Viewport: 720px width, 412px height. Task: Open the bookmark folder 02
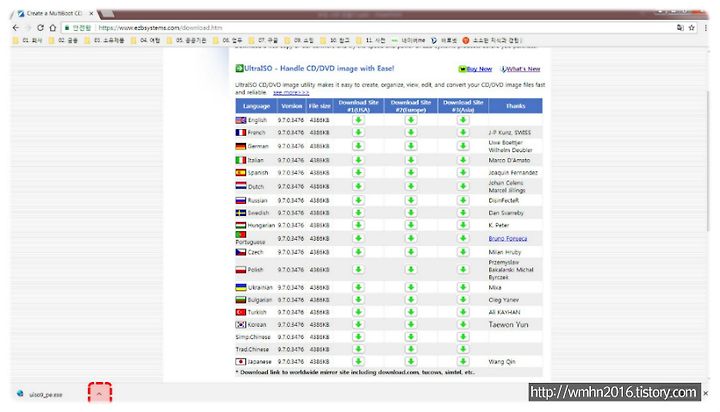coord(63,40)
